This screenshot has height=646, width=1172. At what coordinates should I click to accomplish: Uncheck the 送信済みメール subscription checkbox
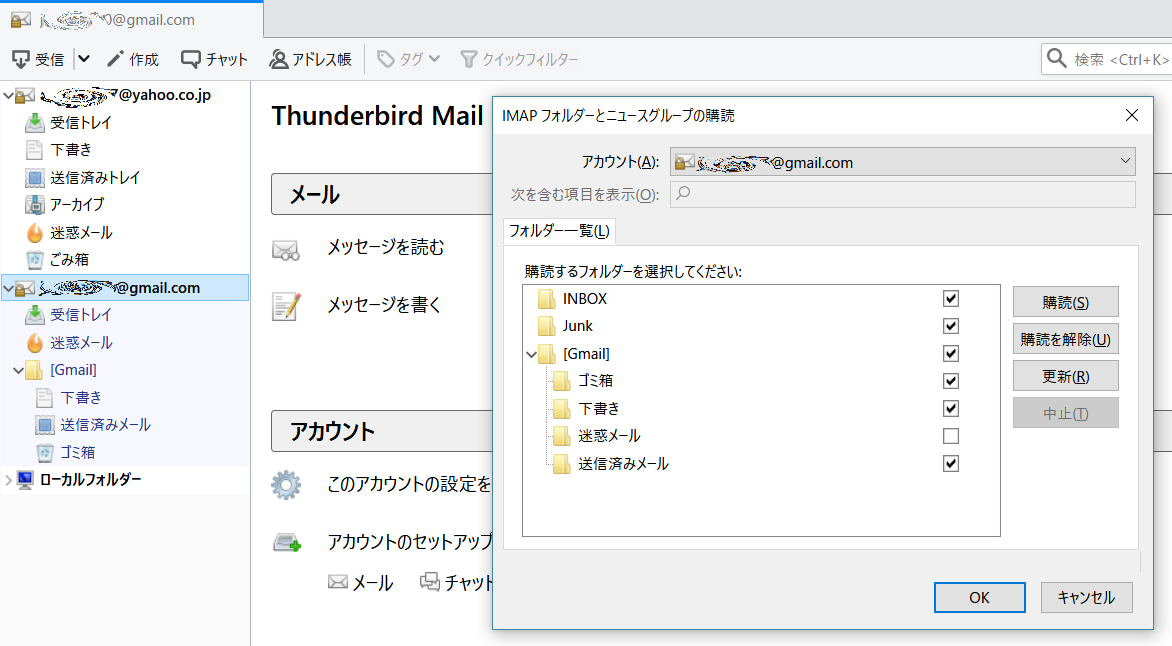951,464
